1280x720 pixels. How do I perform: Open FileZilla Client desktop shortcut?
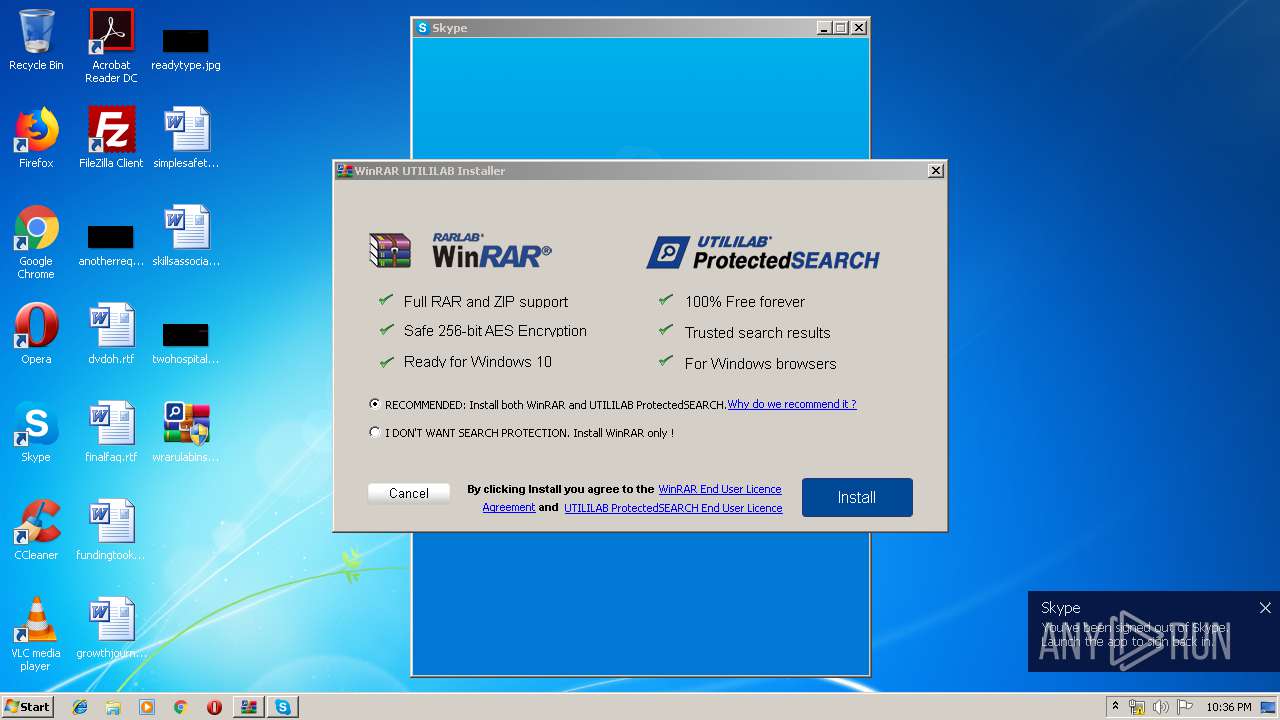[x=111, y=138]
